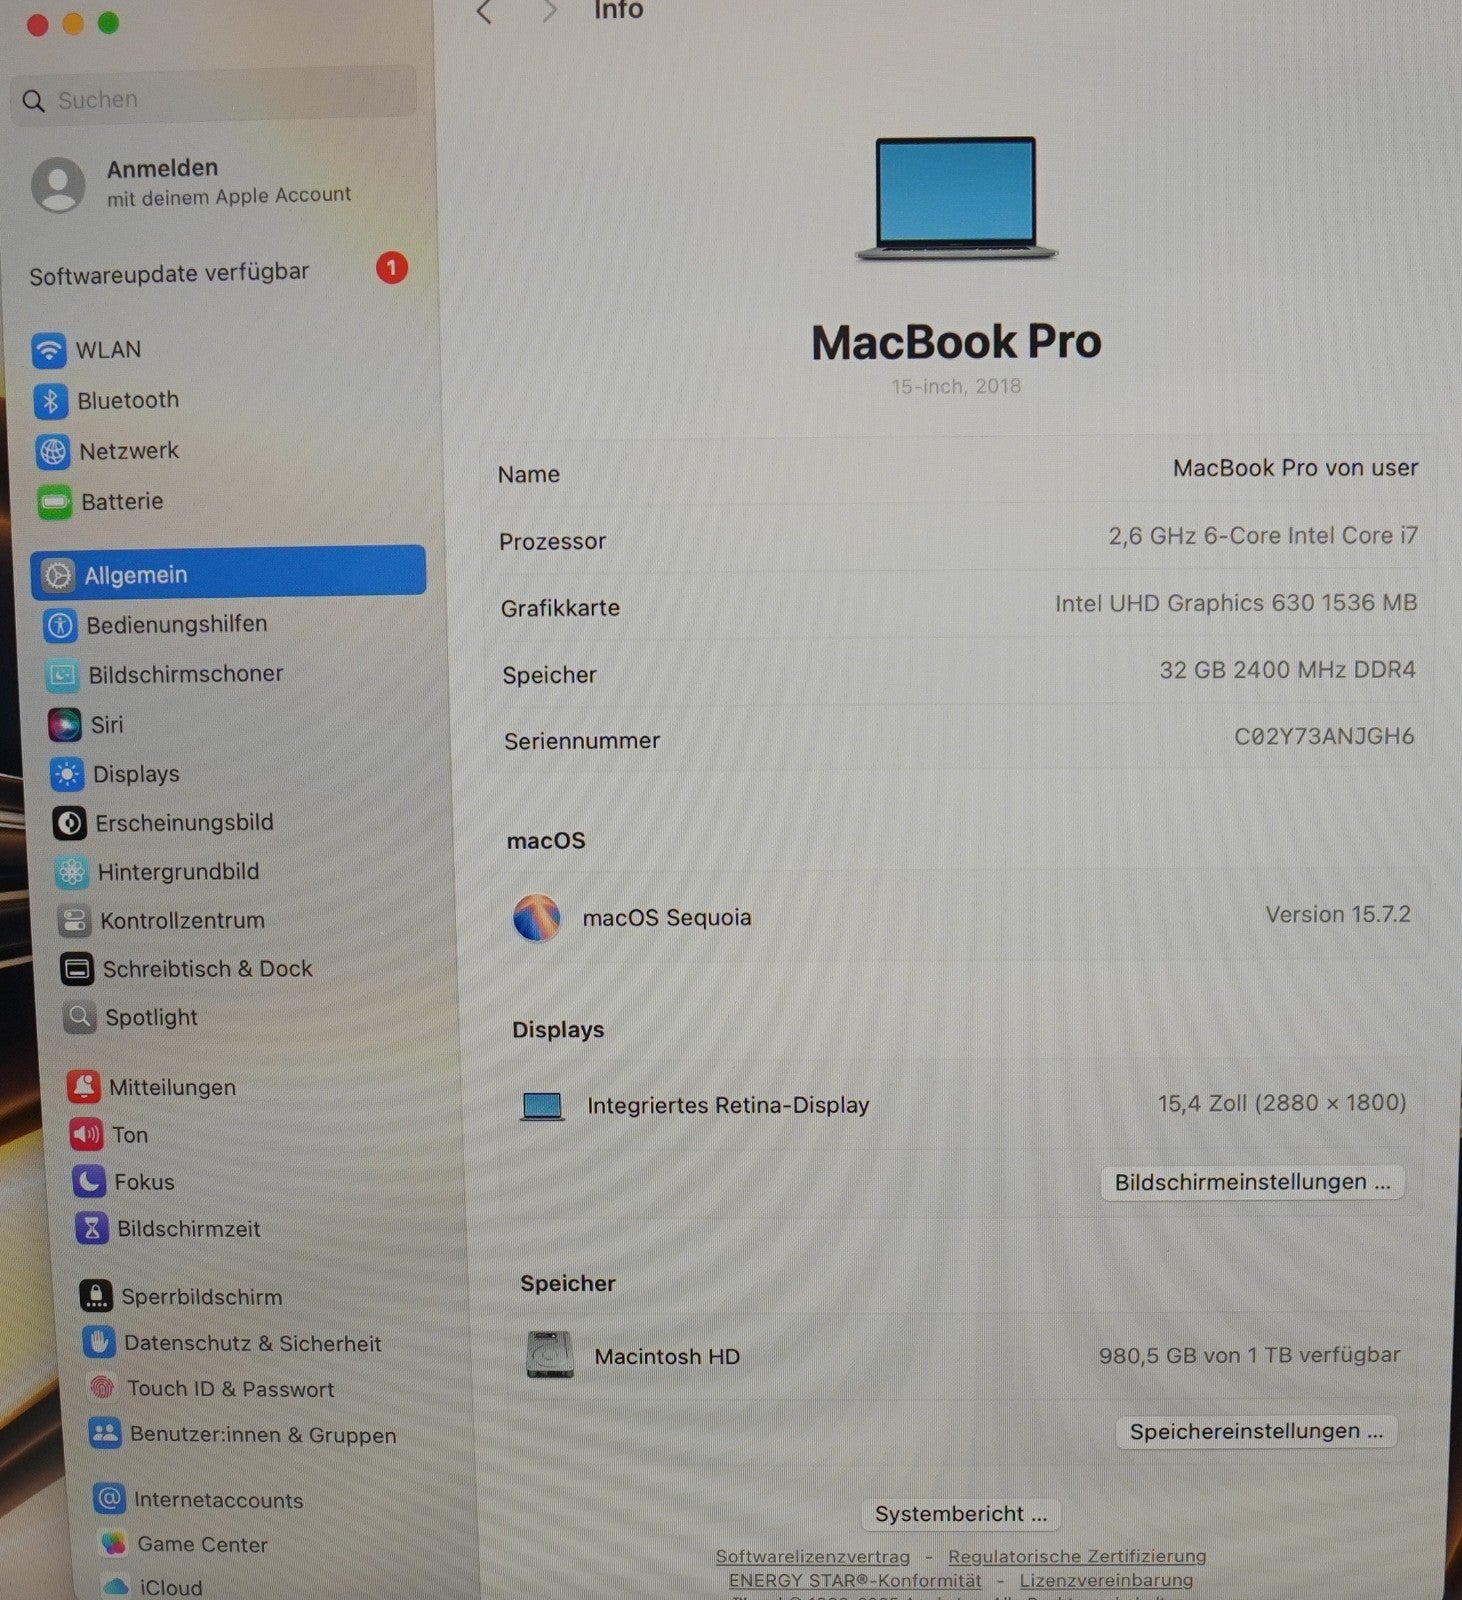
Task: Click the 15,4 Zoll (2880 × 1800) text
Action: click(1282, 1103)
